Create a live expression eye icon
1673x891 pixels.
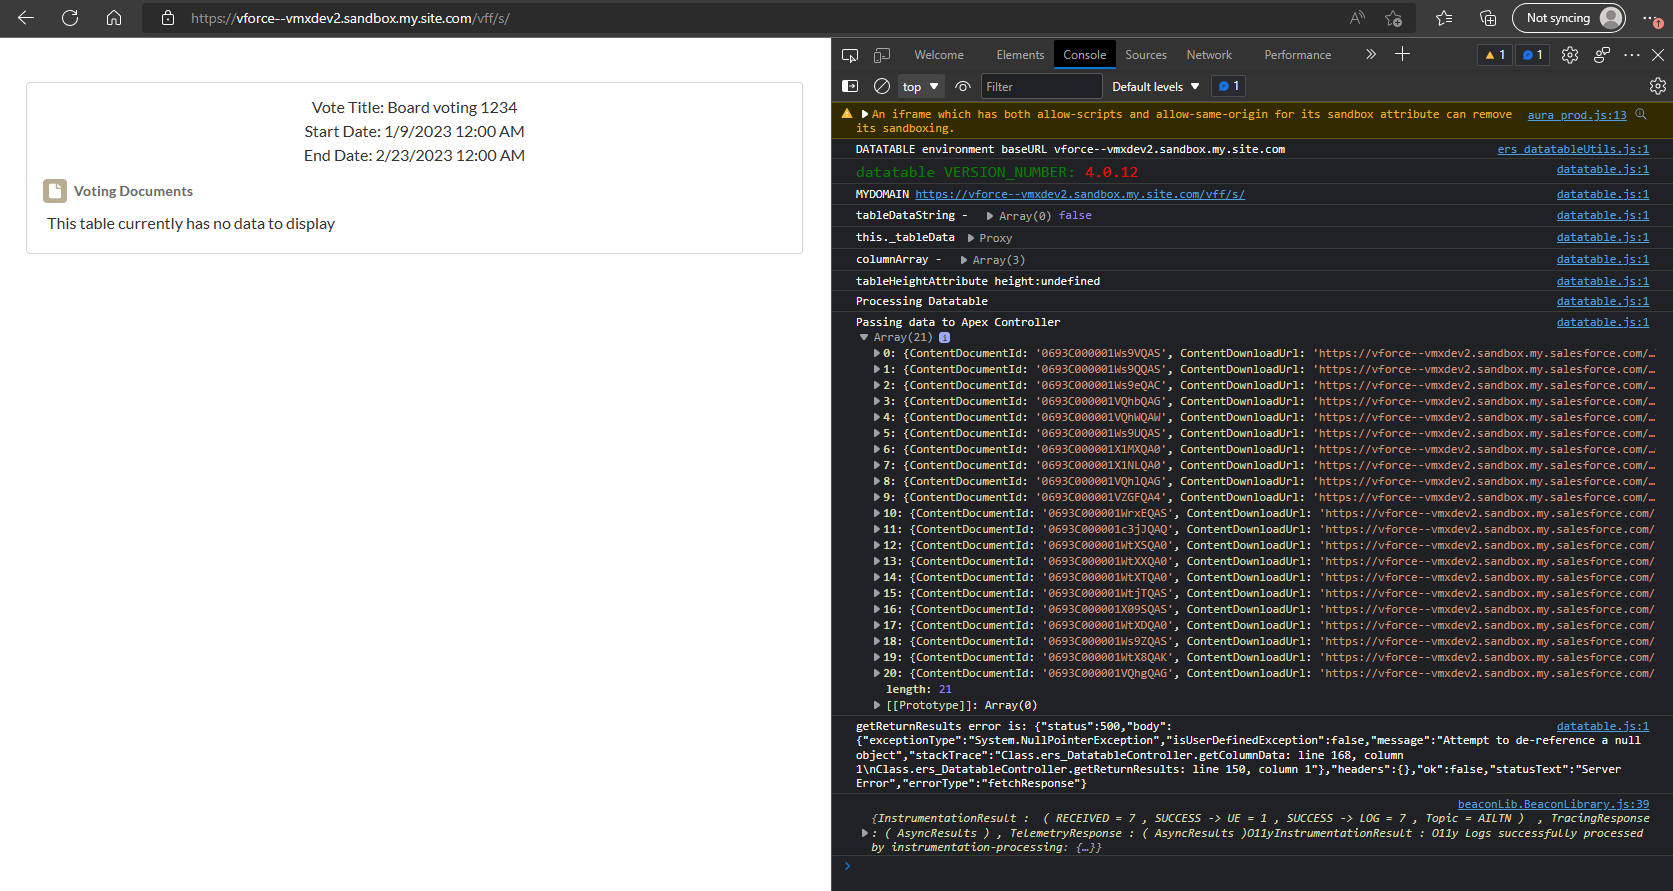(x=963, y=86)
